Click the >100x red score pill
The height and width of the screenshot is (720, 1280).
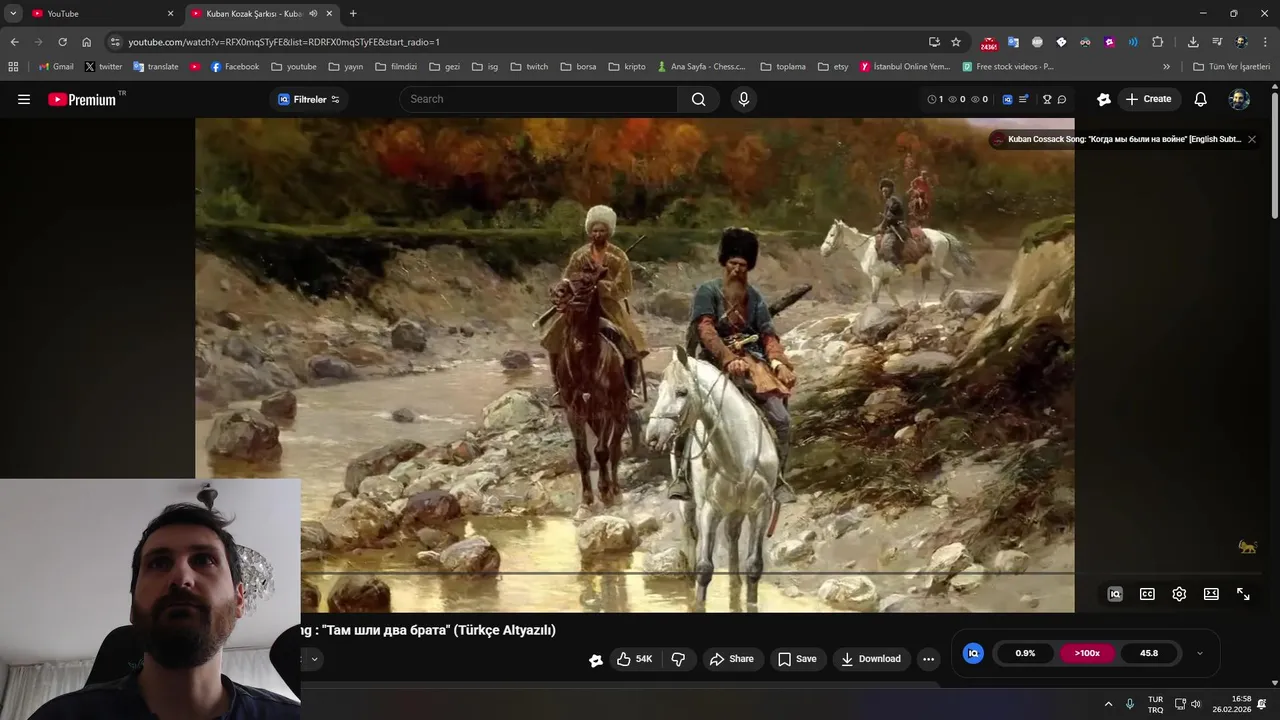tap(1087, 653)
